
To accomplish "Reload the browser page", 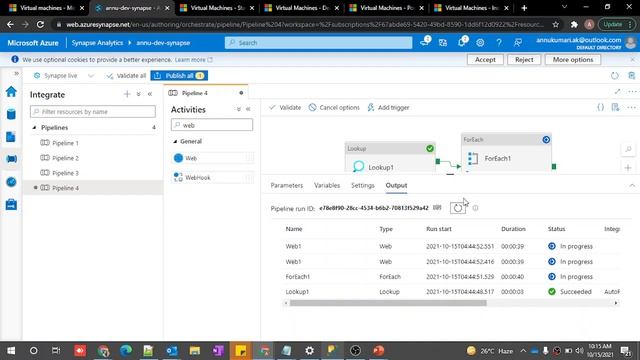I will tap(40, 24).
